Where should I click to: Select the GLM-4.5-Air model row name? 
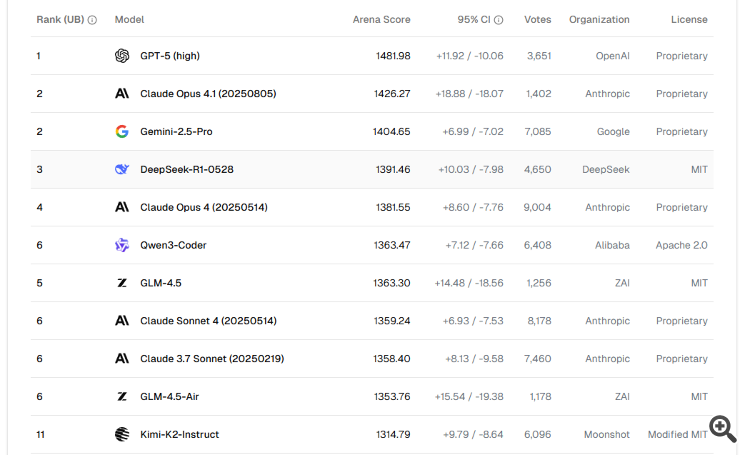(169, 397)
